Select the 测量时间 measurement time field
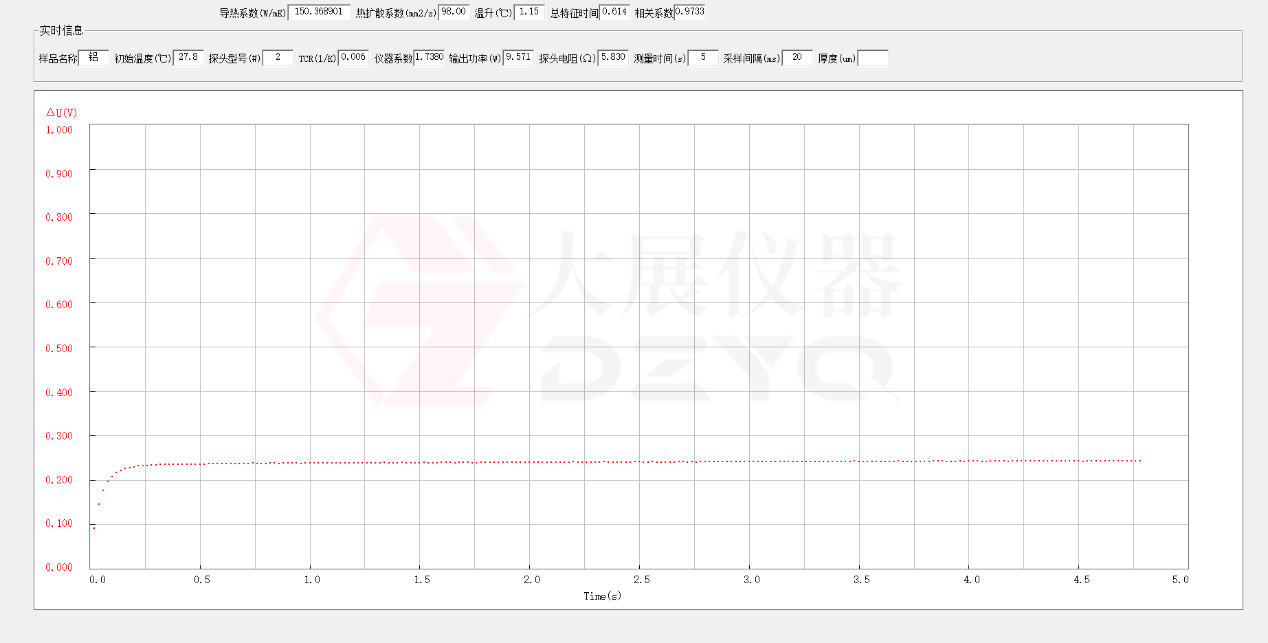1268x643 pixels. 701,57
